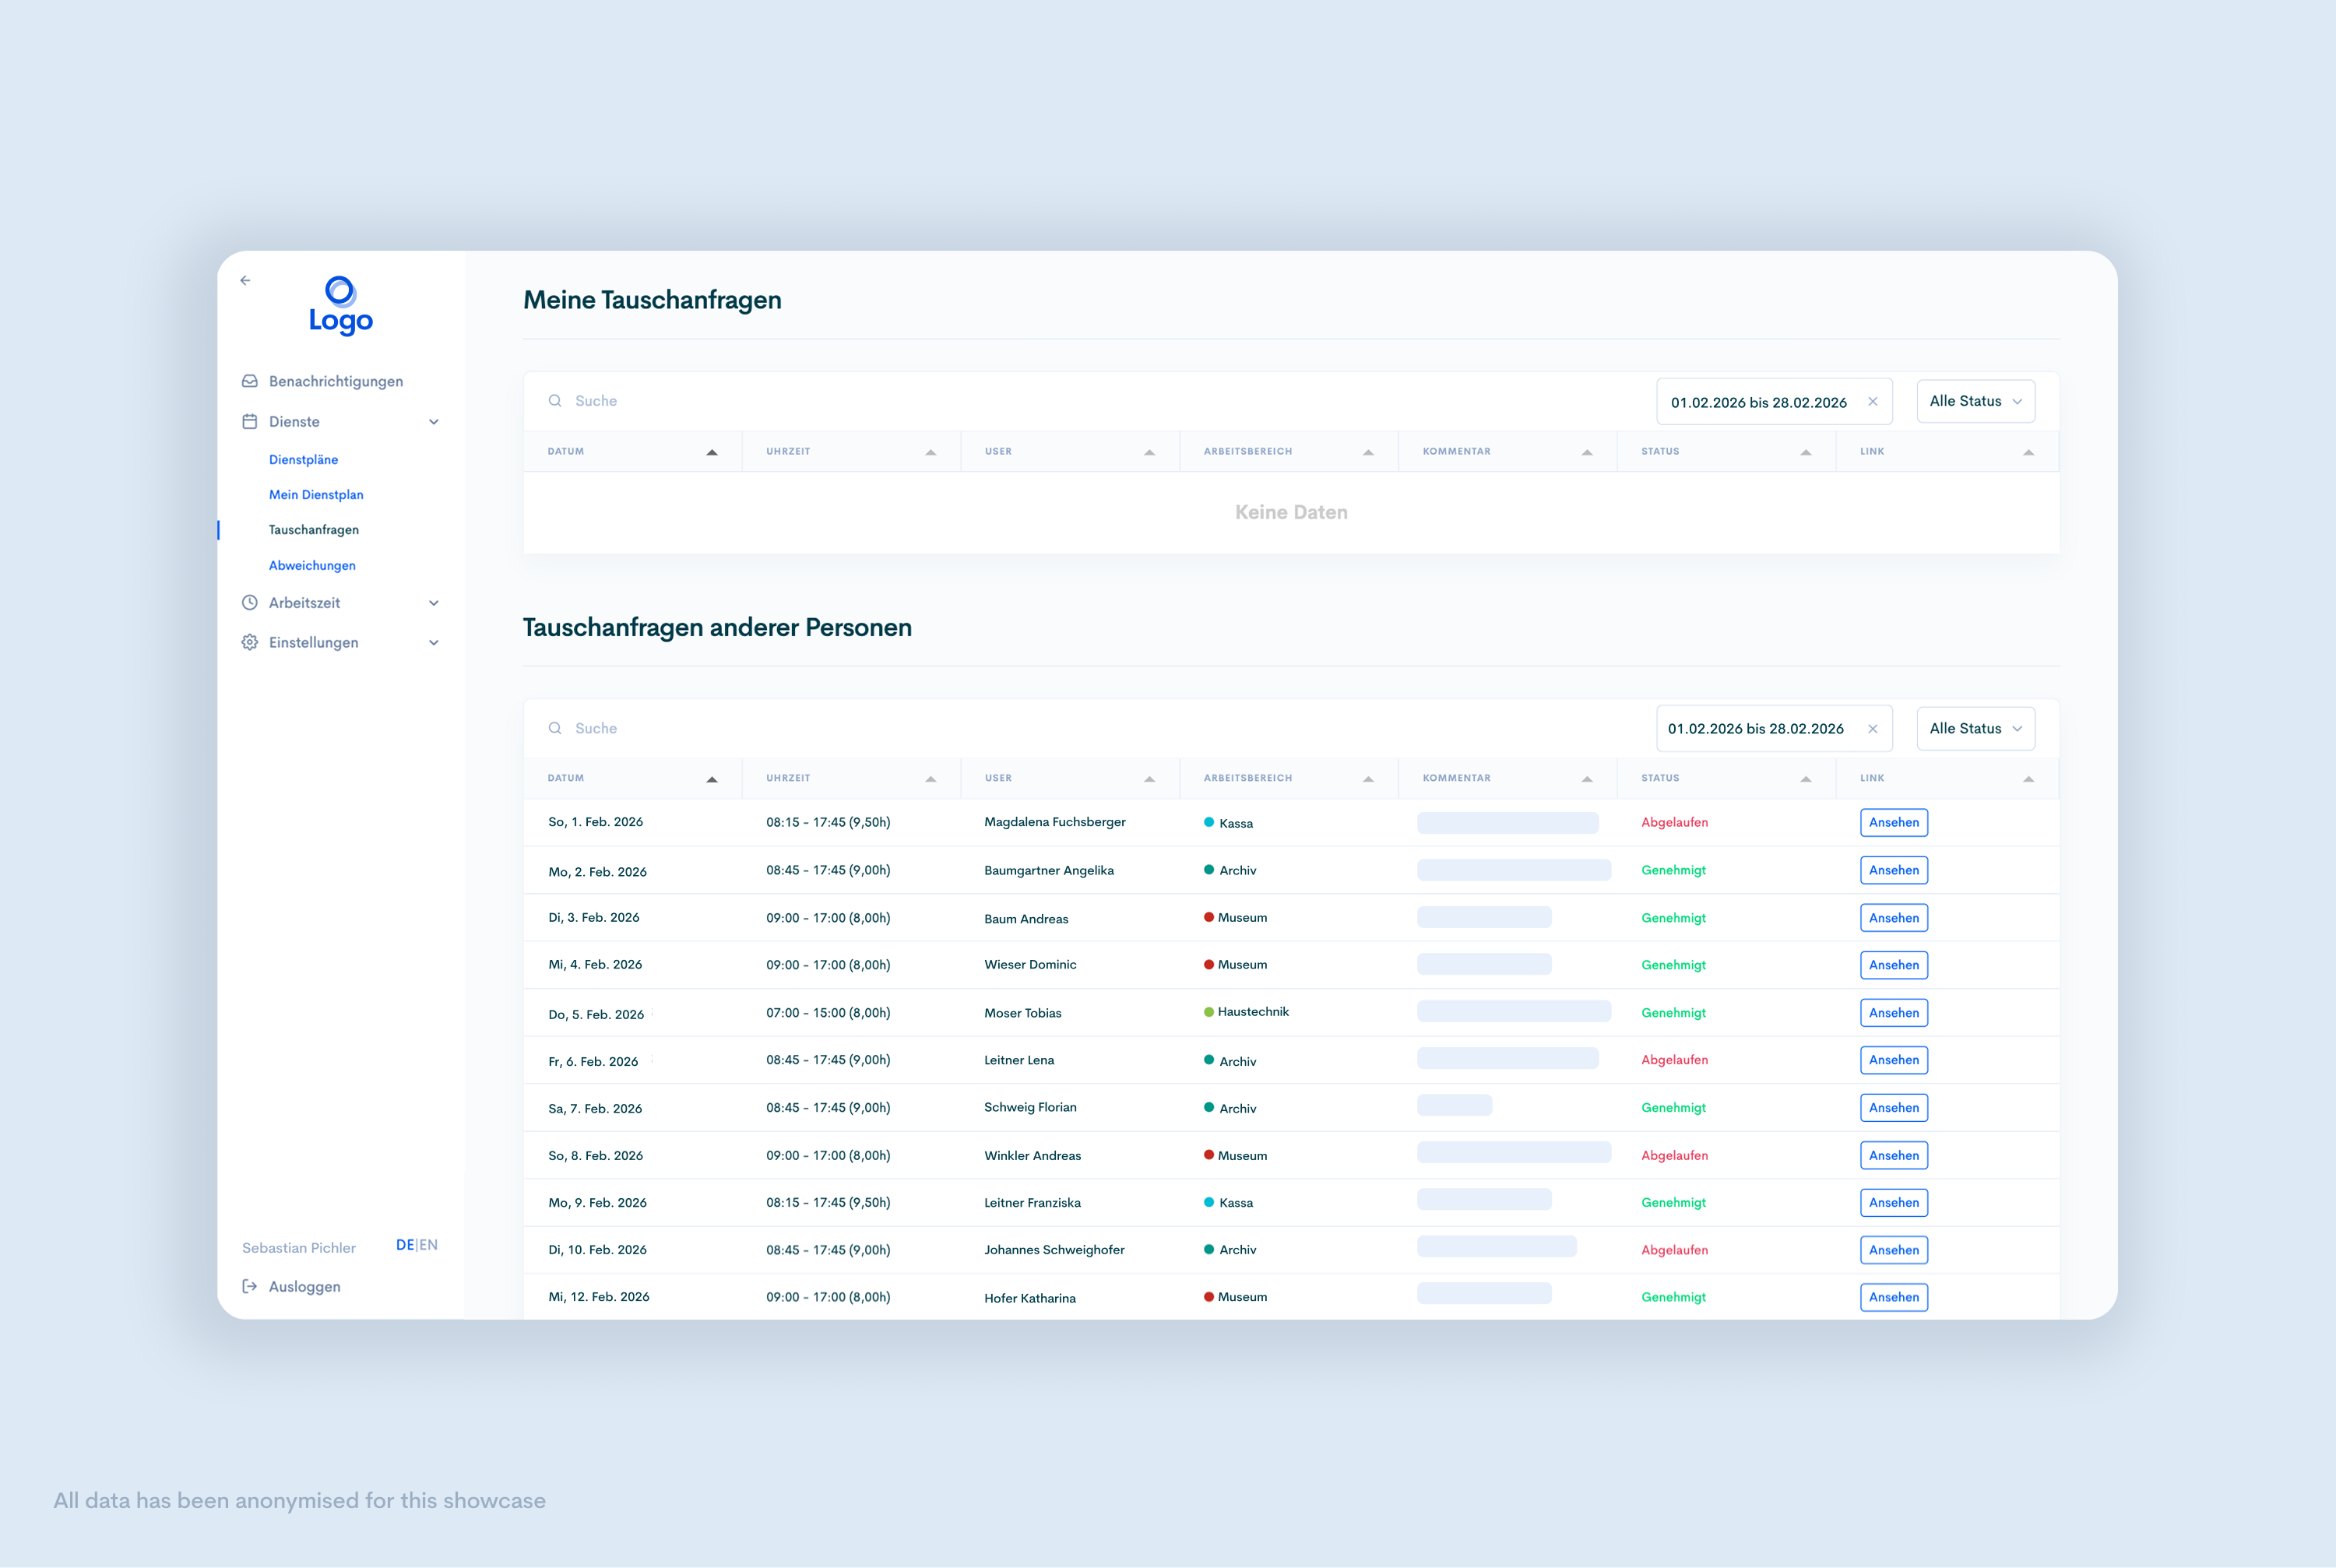The image size is (2336, 1568).
Task: Switch language to DE
Action: (x=404, y=1245)
